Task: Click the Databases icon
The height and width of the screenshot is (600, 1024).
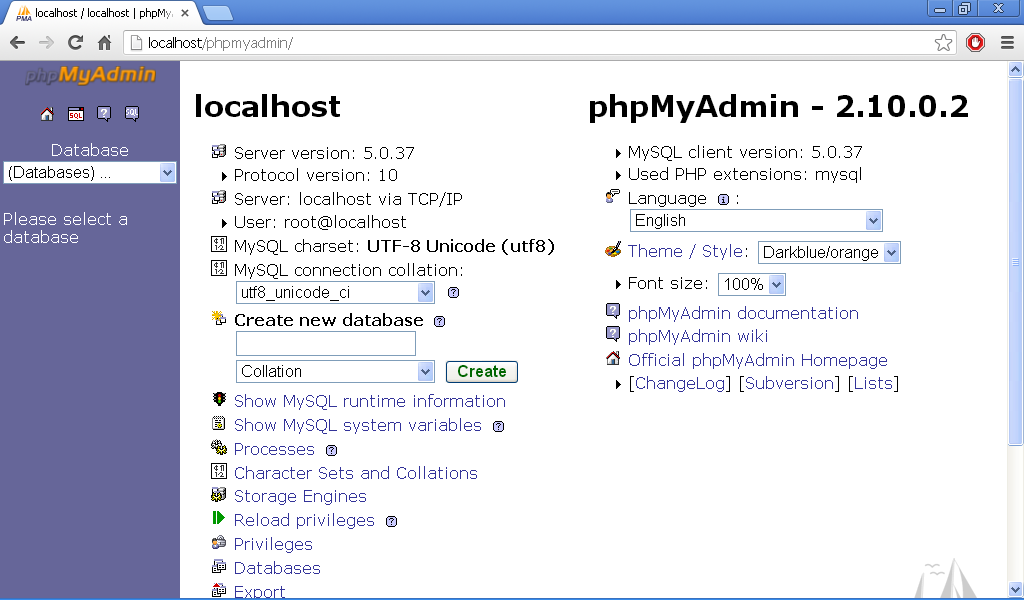Action: coord(219,566)
